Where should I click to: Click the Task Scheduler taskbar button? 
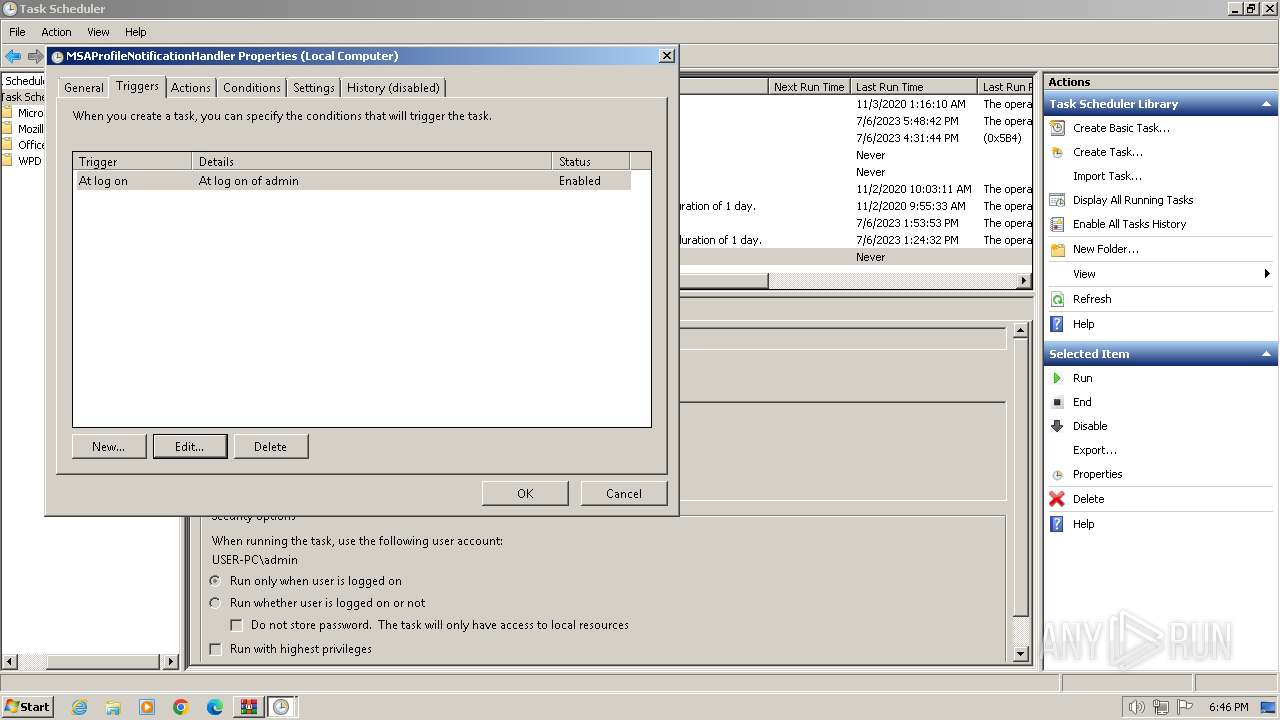[x=281, y=707]
